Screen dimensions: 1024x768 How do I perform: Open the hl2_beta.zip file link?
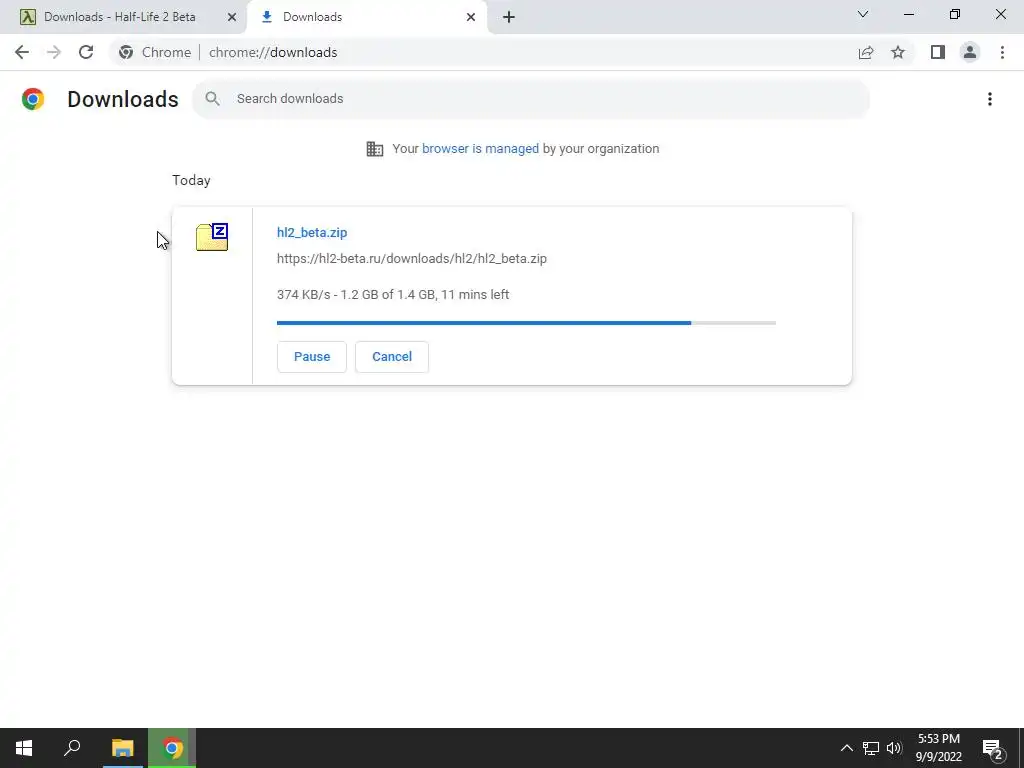pyautogui.click(x=312, y=232)
